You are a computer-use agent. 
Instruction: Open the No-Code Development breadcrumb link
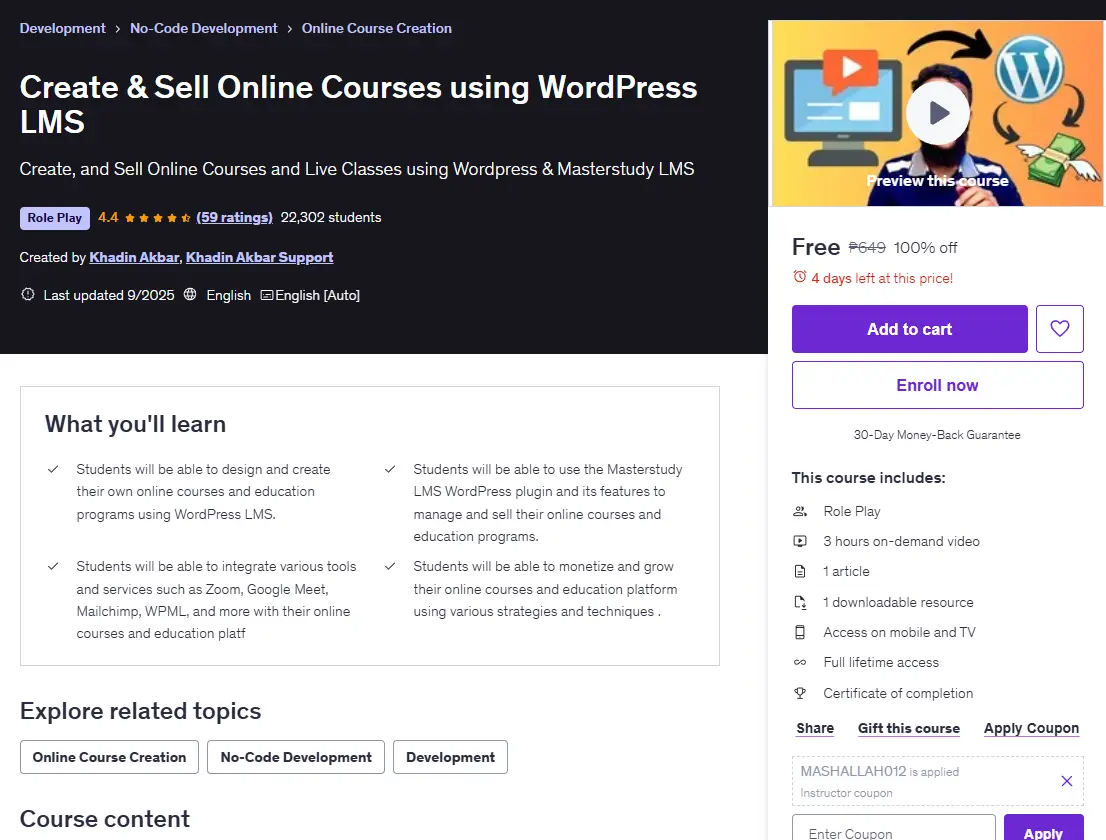click(x=204, y=28)
